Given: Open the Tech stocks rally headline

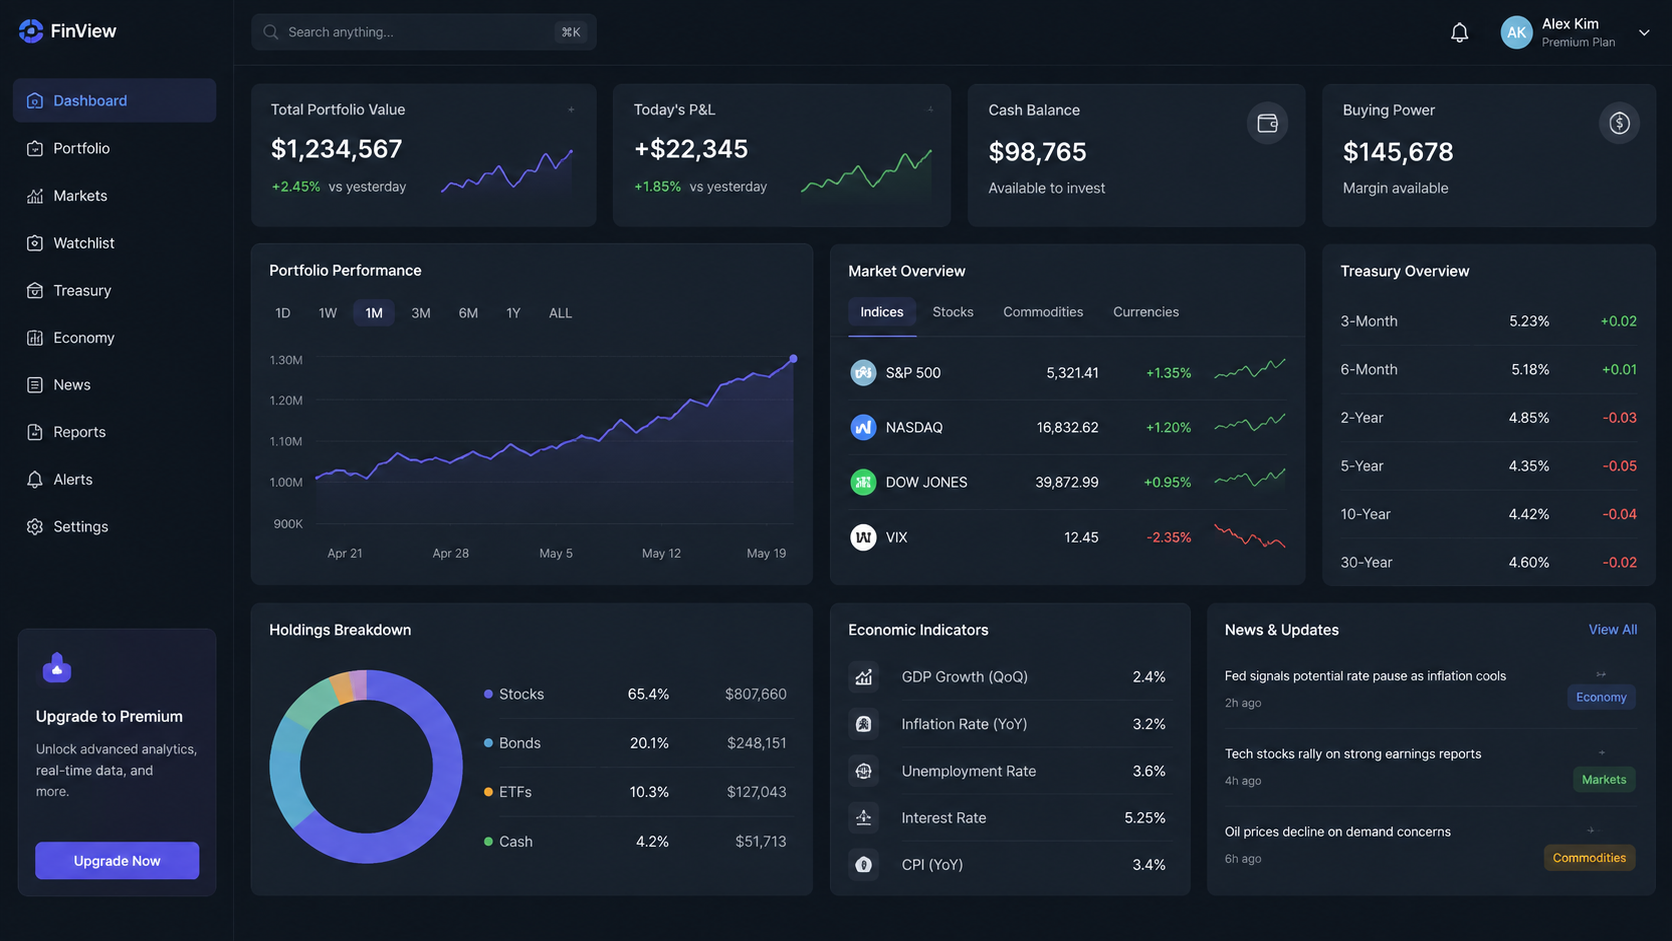Looking at the screenshot, I should click(x=1353, y=754).
